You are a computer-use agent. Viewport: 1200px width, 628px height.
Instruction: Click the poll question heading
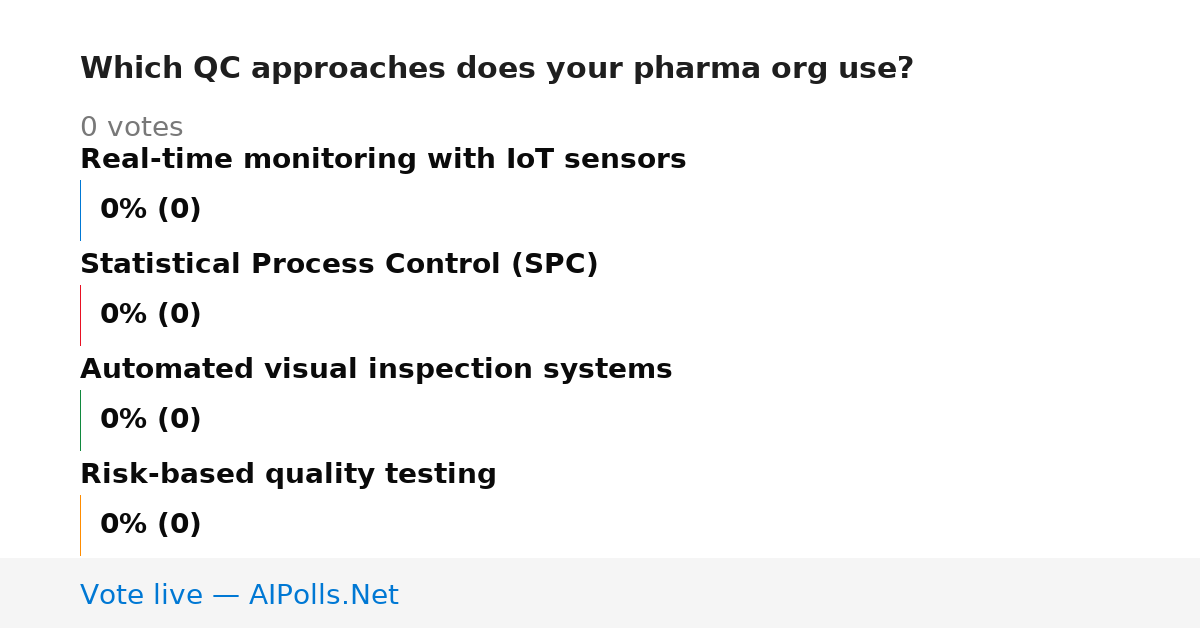(x=497, y=69)
